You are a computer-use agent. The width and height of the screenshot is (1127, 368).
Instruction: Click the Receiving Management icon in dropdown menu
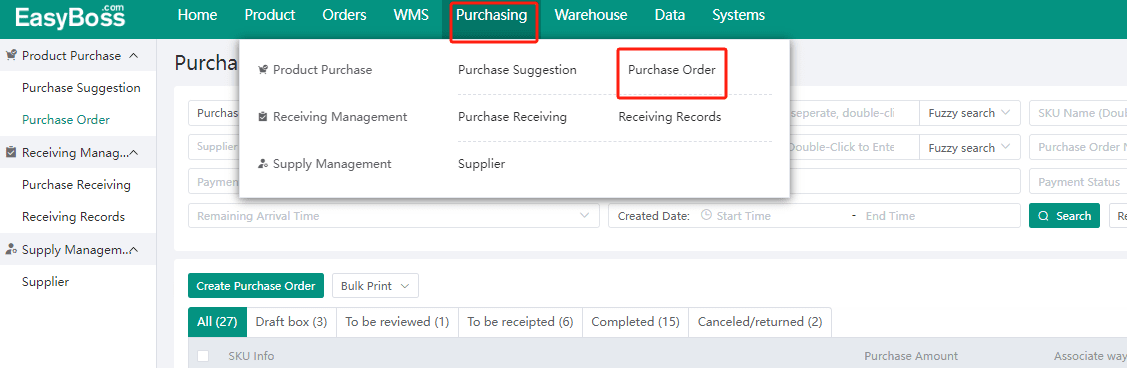pos(263,116)
